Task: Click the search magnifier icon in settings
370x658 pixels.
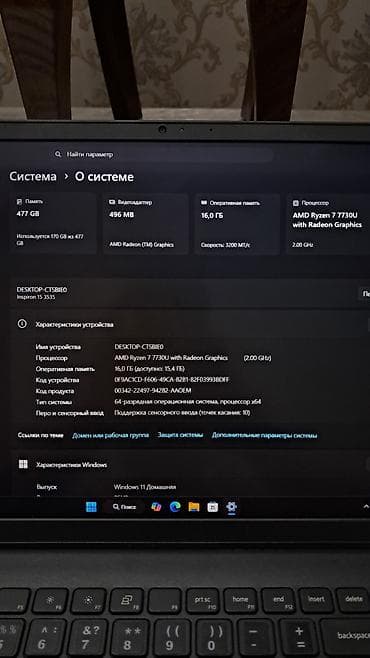Action: (x=58, y=154)
